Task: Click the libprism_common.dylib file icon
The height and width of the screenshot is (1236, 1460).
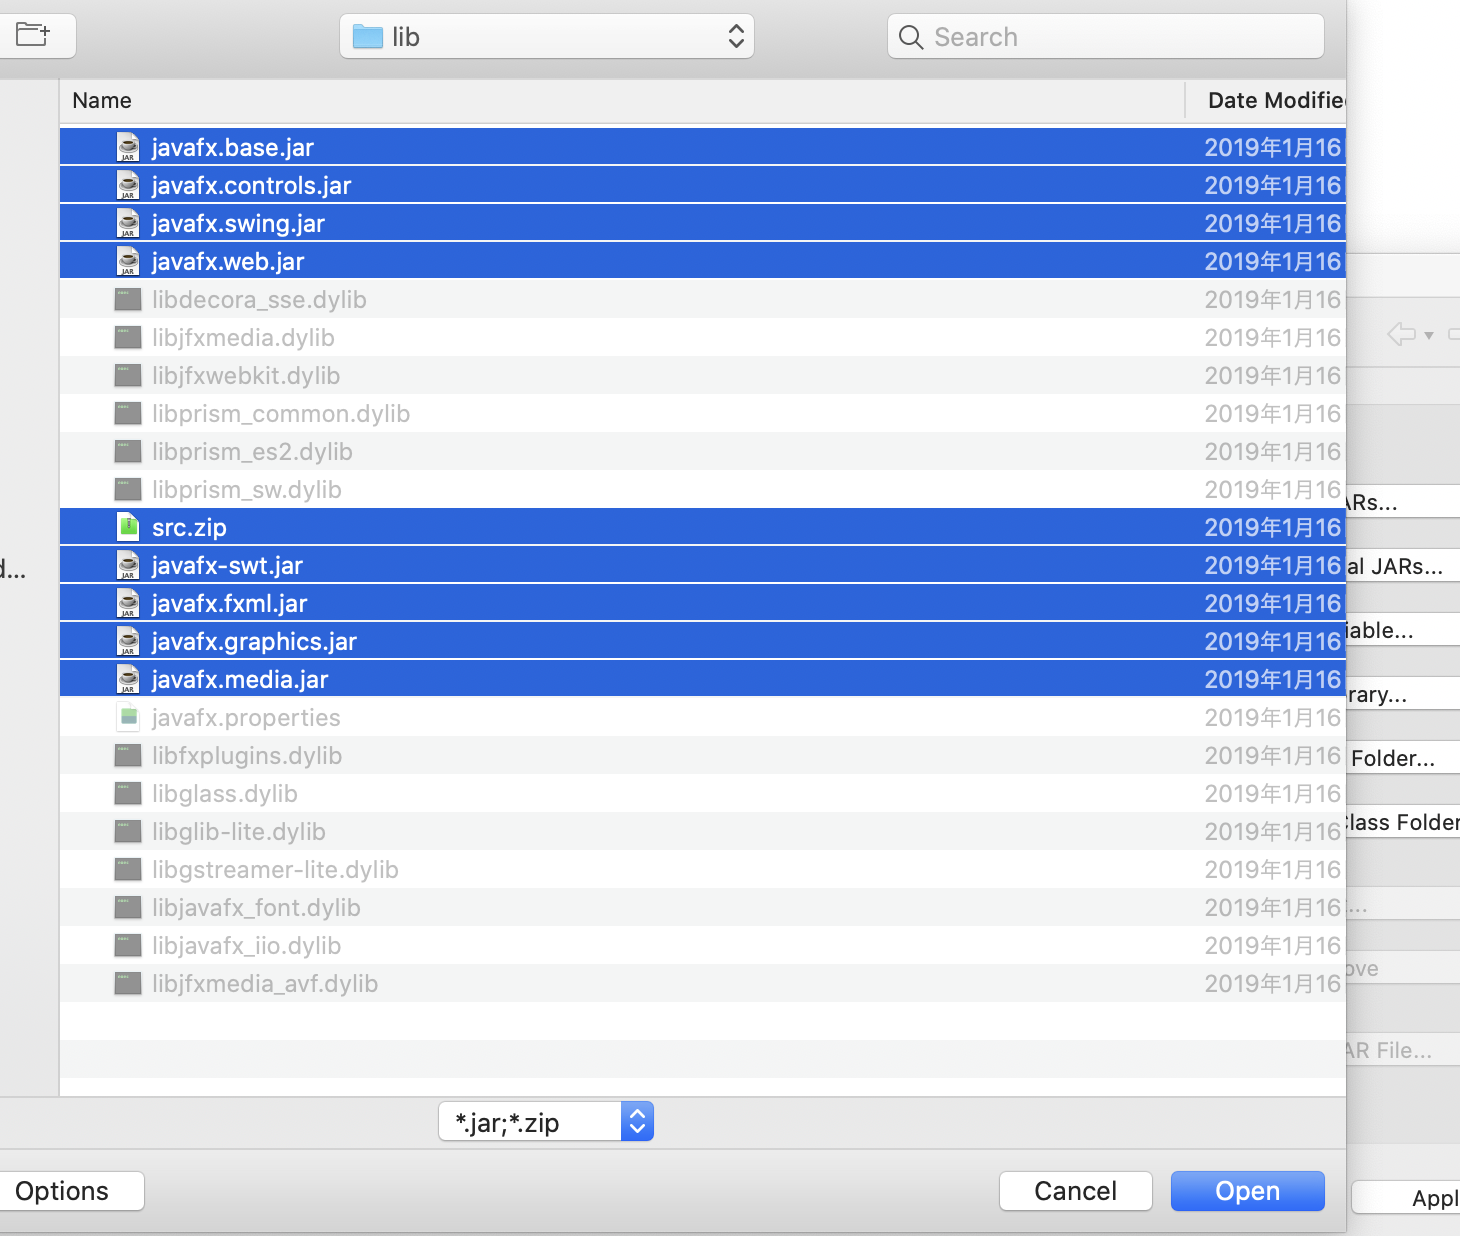Action: coord(128,413)
